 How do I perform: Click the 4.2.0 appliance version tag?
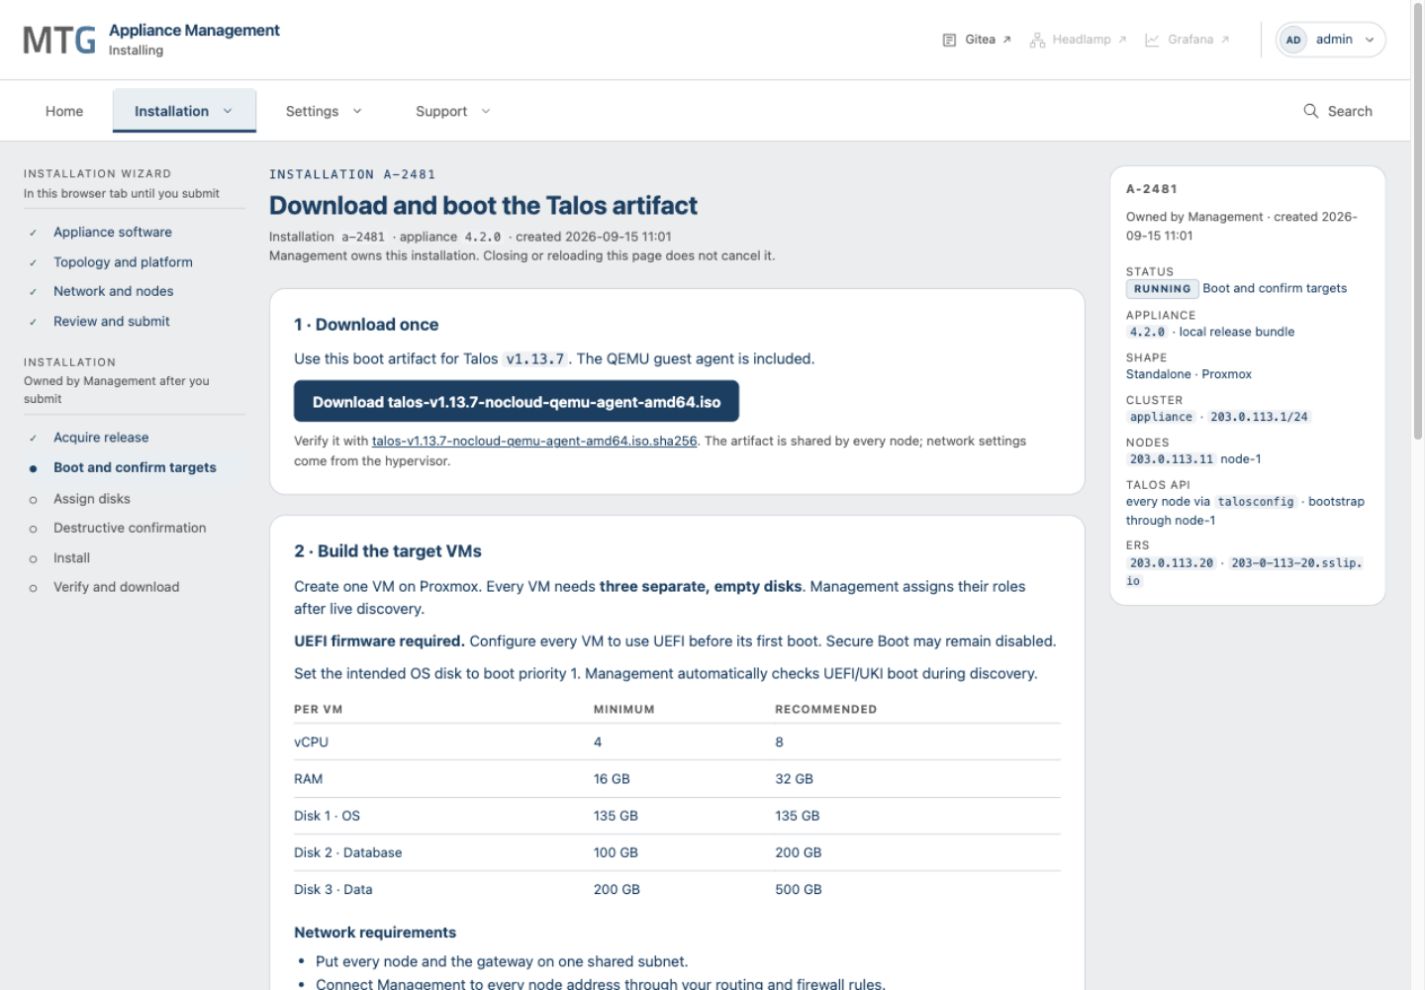pos(1147,332)
